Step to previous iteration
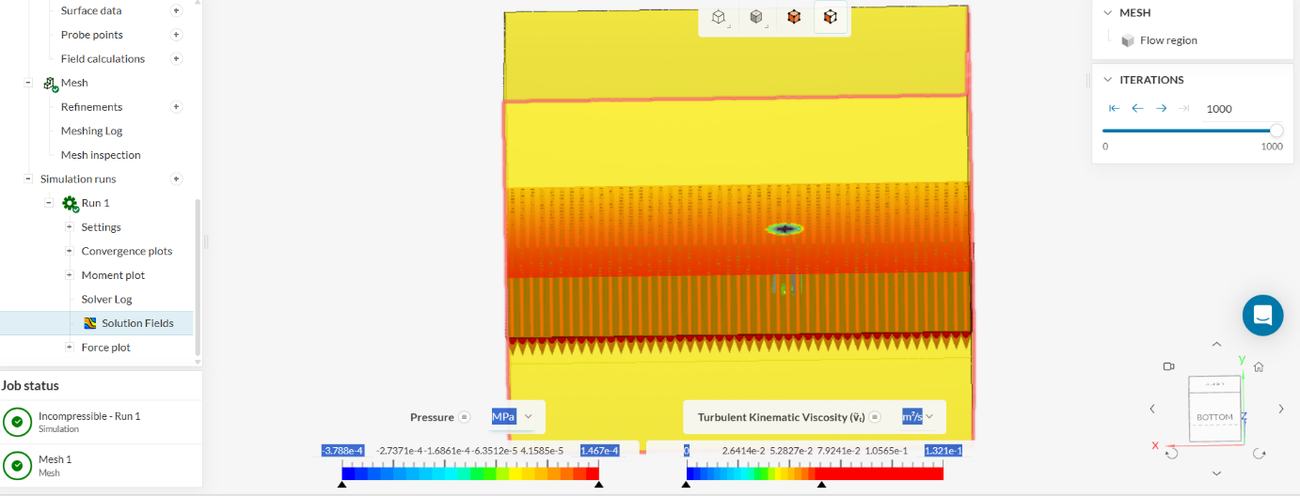The image size is (1300, 496). coord(1137,108)
